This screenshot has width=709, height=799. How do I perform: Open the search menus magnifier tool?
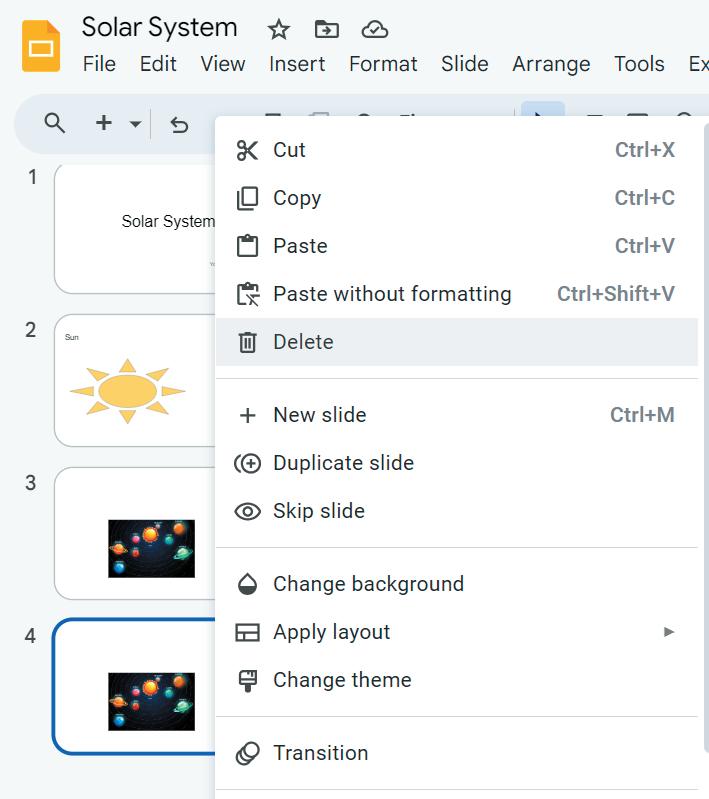point(55,123)
